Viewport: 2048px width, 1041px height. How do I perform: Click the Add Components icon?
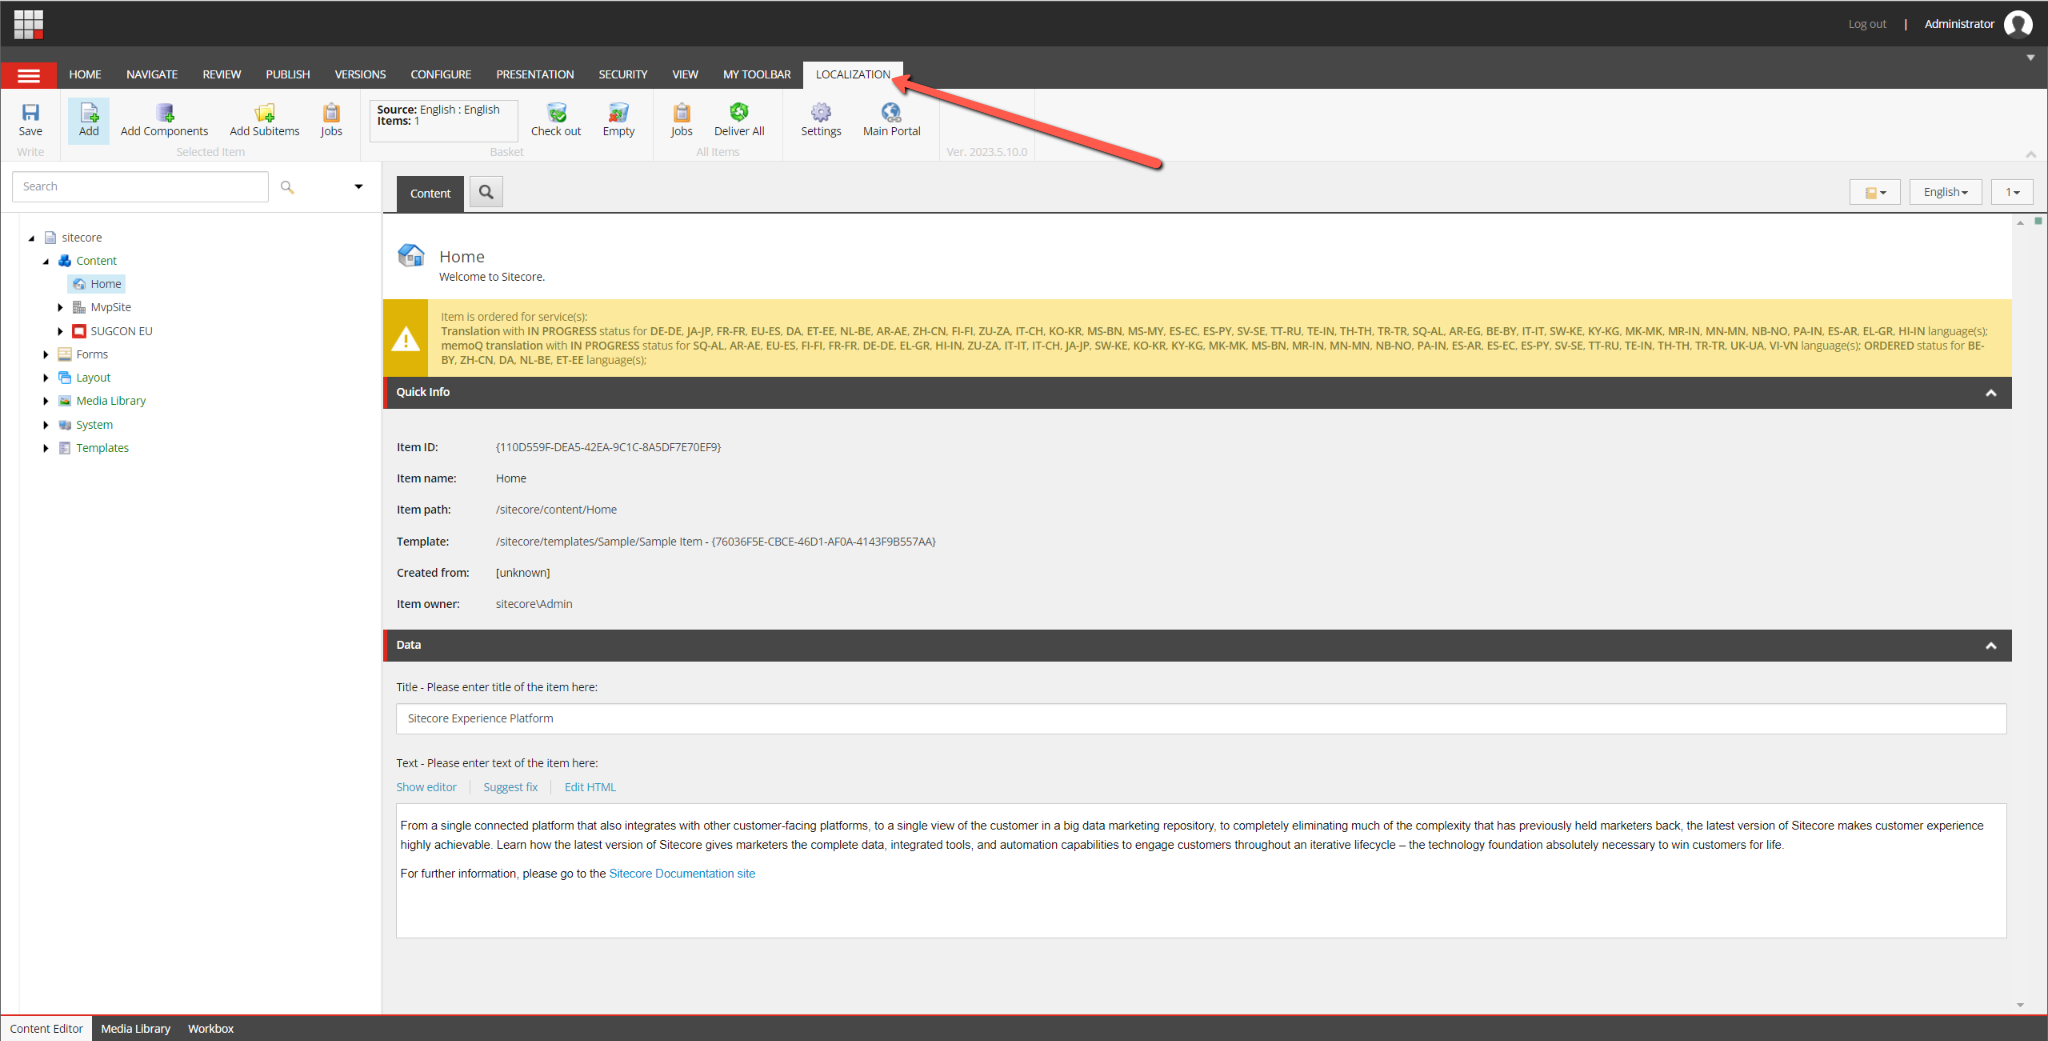click(165, 112)
